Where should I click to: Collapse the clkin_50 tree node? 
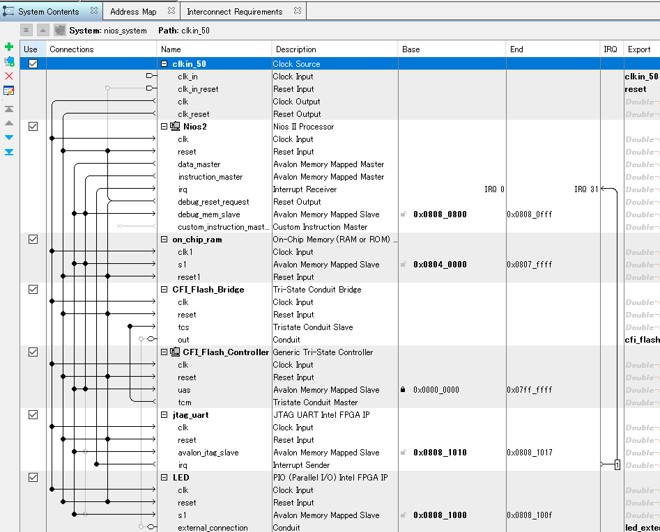[x=164, y=64]
